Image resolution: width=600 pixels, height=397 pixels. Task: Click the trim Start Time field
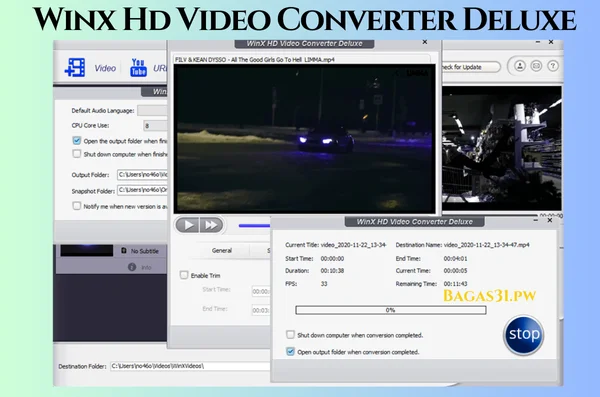tap(261, 291)
